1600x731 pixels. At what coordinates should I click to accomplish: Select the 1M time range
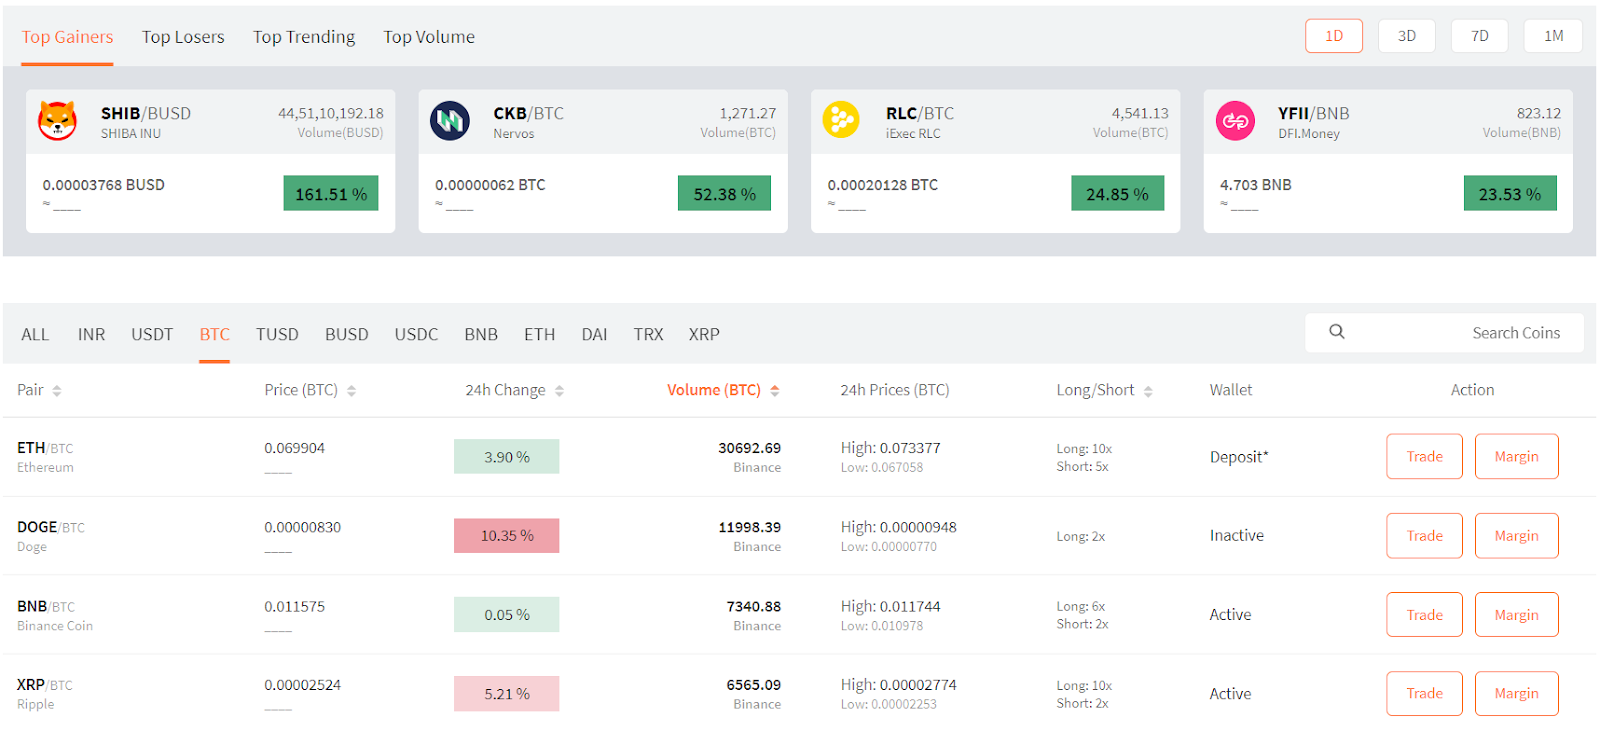pos(1553,36)
